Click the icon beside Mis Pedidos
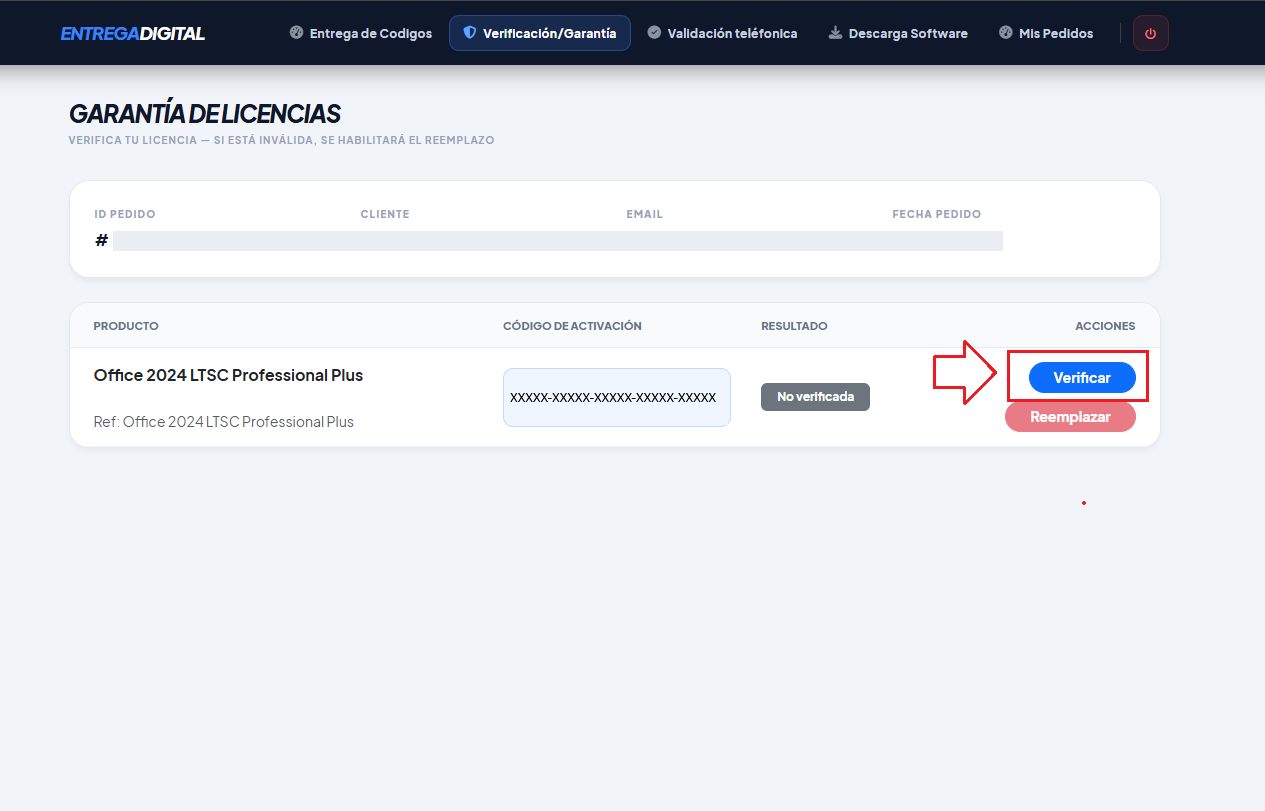Image resolution: width=1265 pixels, height=811 pixels. click(x=1005, y=33)
